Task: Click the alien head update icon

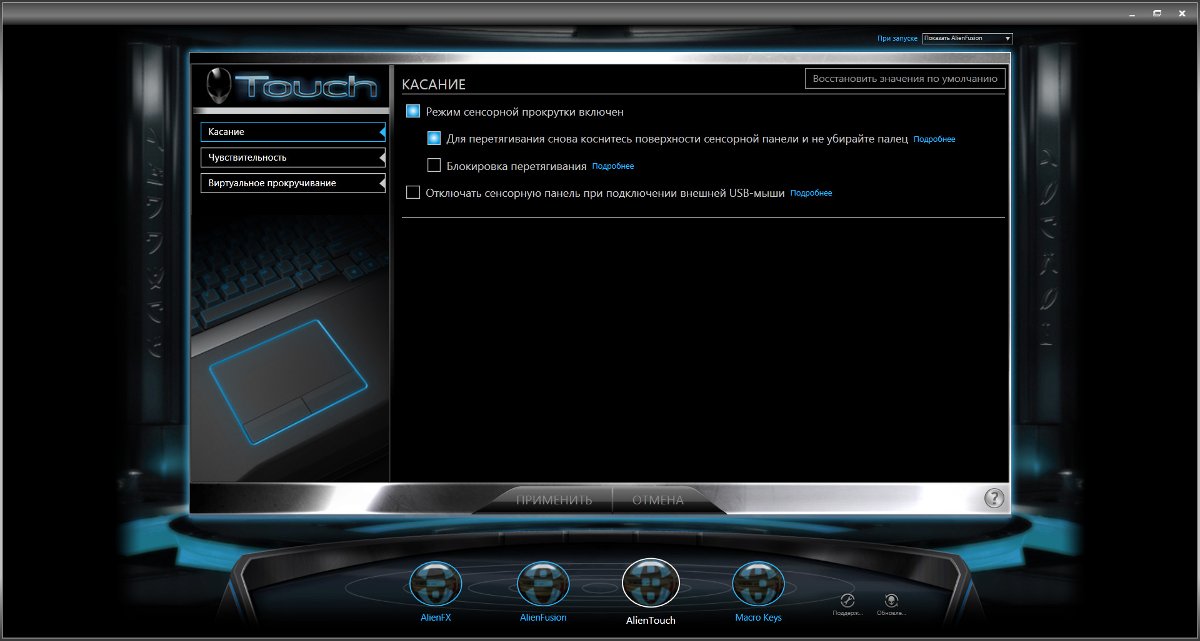Action: (891, 601)
